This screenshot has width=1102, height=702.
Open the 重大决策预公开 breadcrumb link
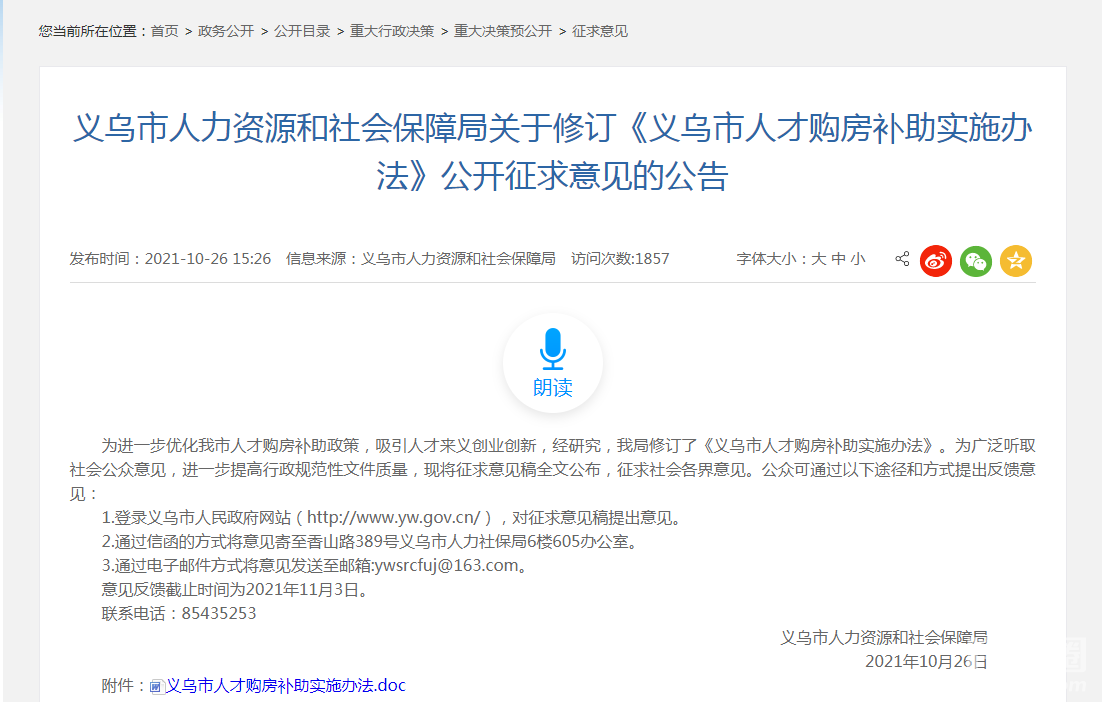[x=503, y=31]
